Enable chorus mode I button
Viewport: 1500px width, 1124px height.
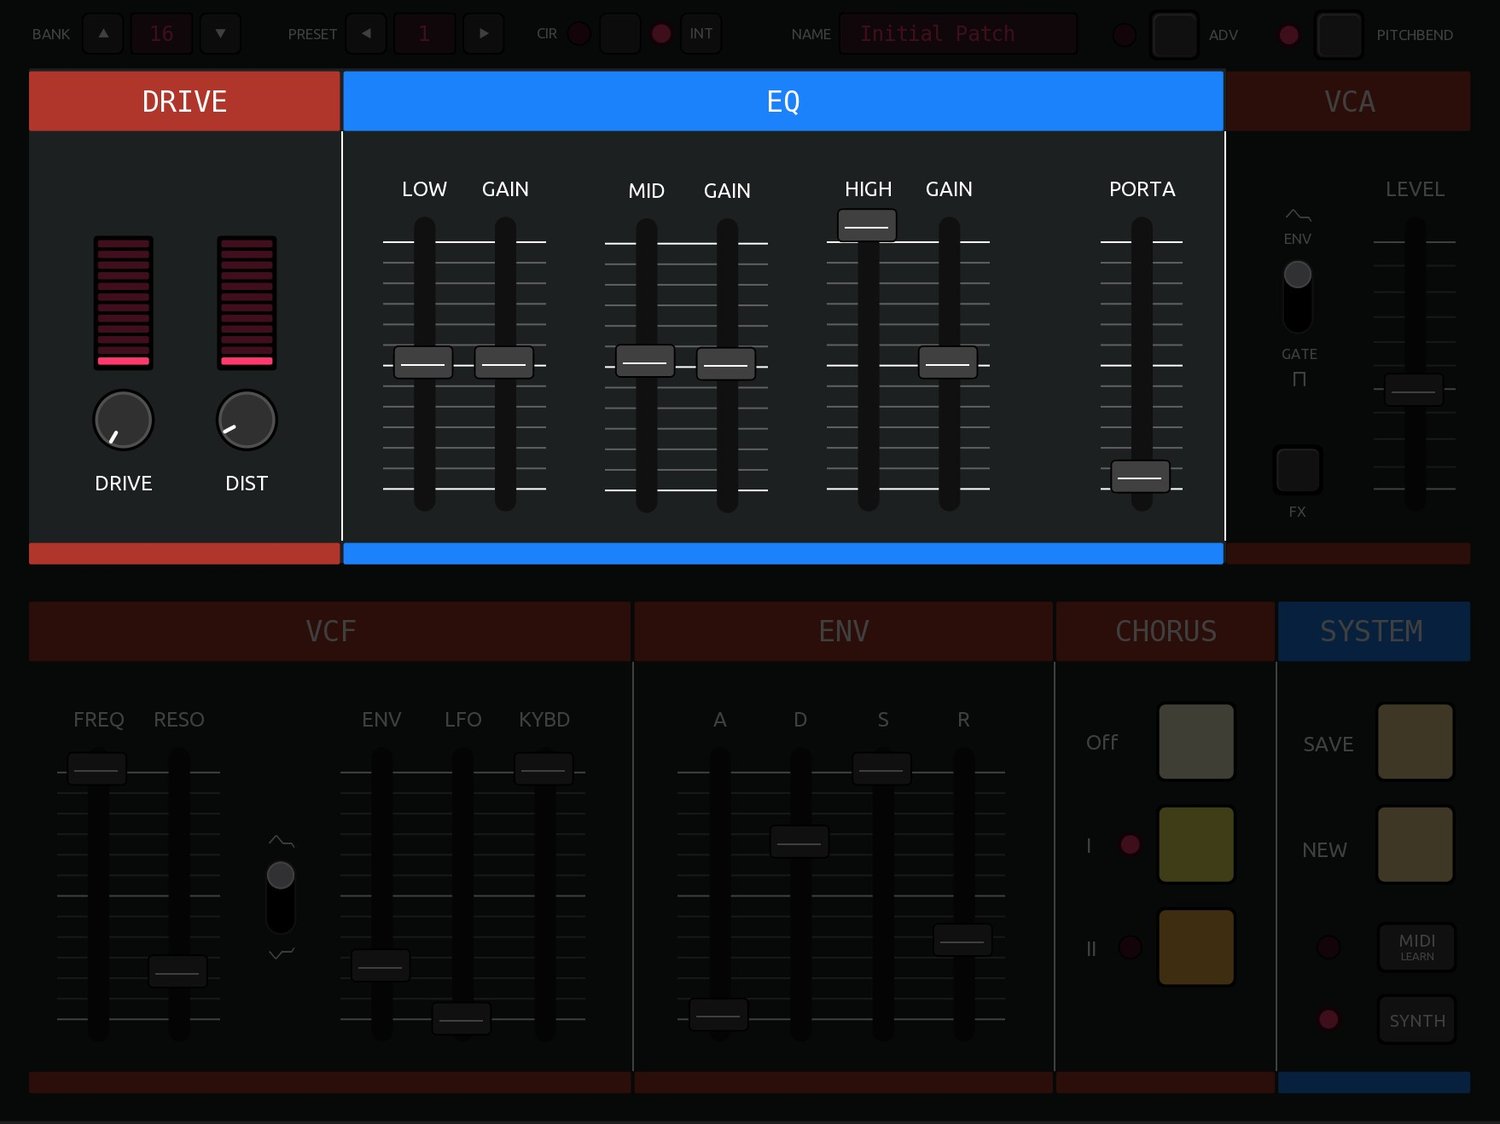1196,845
